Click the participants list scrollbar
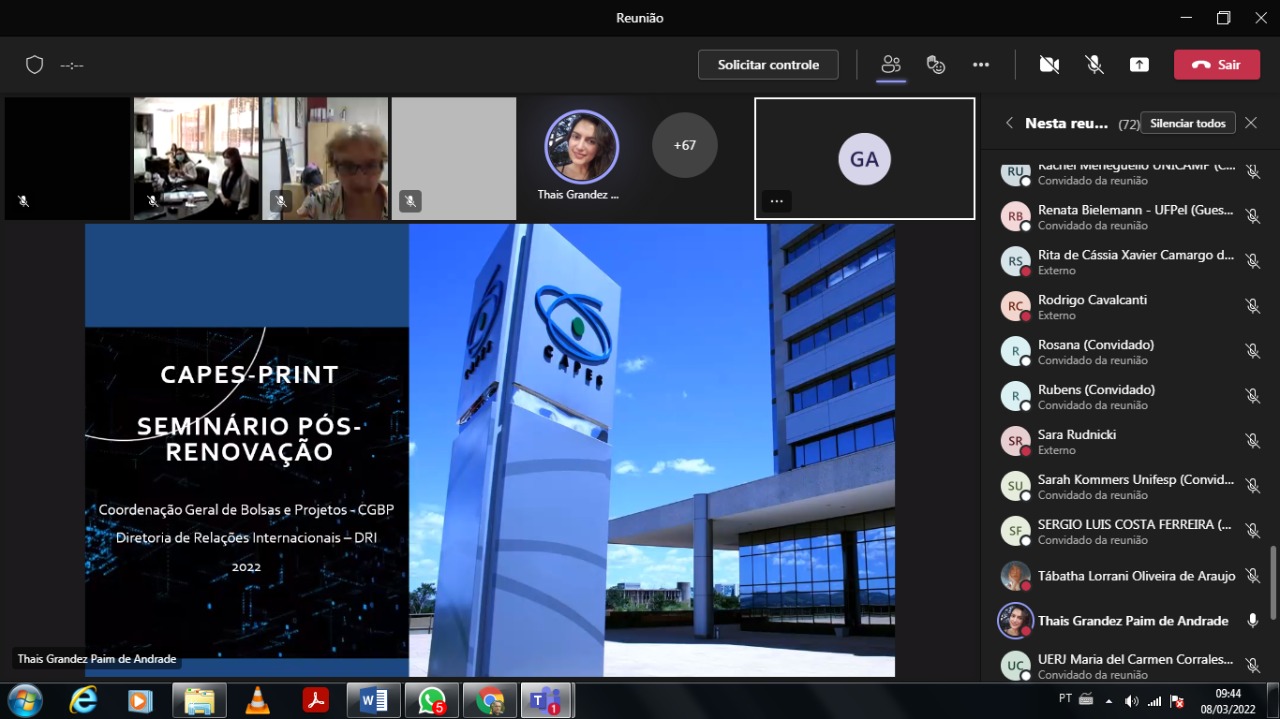 (1273, 582)
